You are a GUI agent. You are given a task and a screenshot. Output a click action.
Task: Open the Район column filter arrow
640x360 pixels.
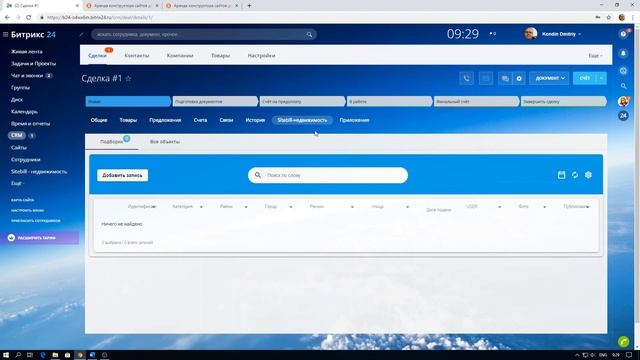(x=246, y=207)
